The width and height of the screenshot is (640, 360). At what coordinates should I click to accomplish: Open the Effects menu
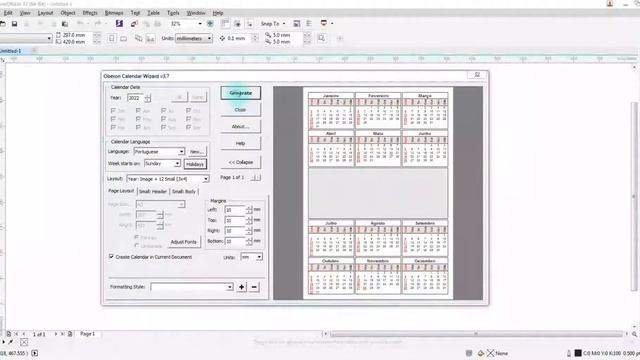(x=90, y=13)
